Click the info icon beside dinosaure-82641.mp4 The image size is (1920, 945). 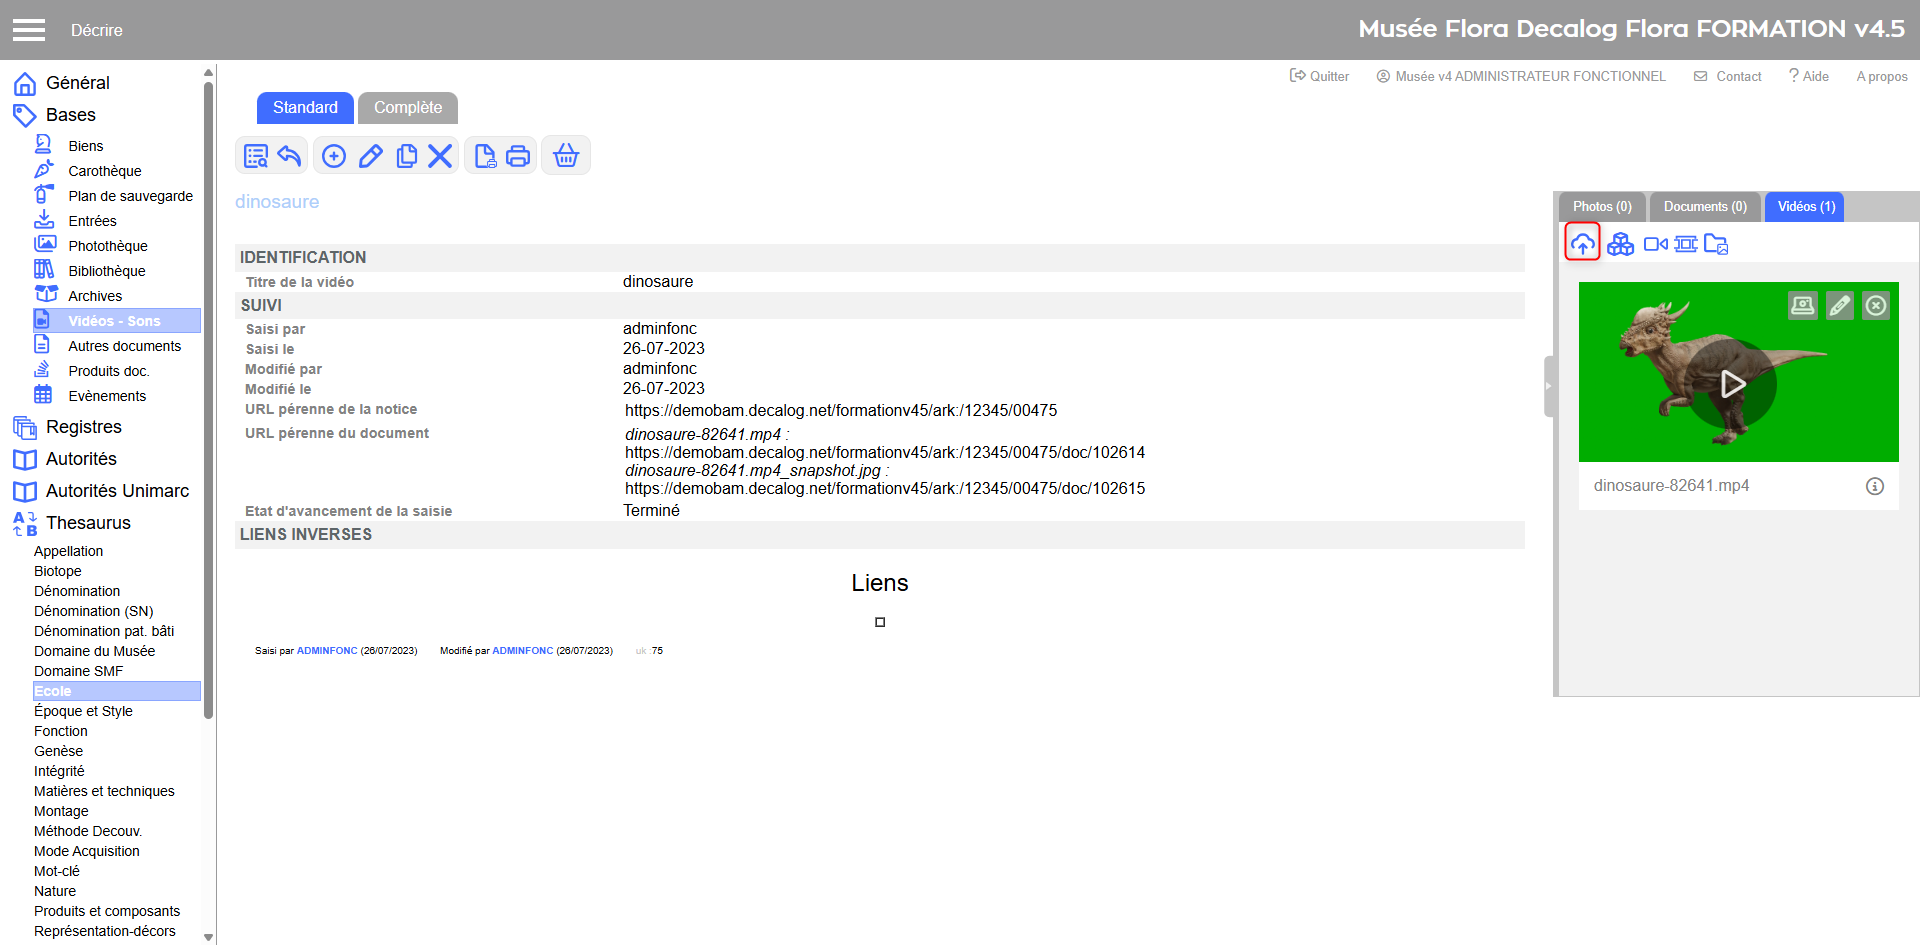[x=1874, y=486]
